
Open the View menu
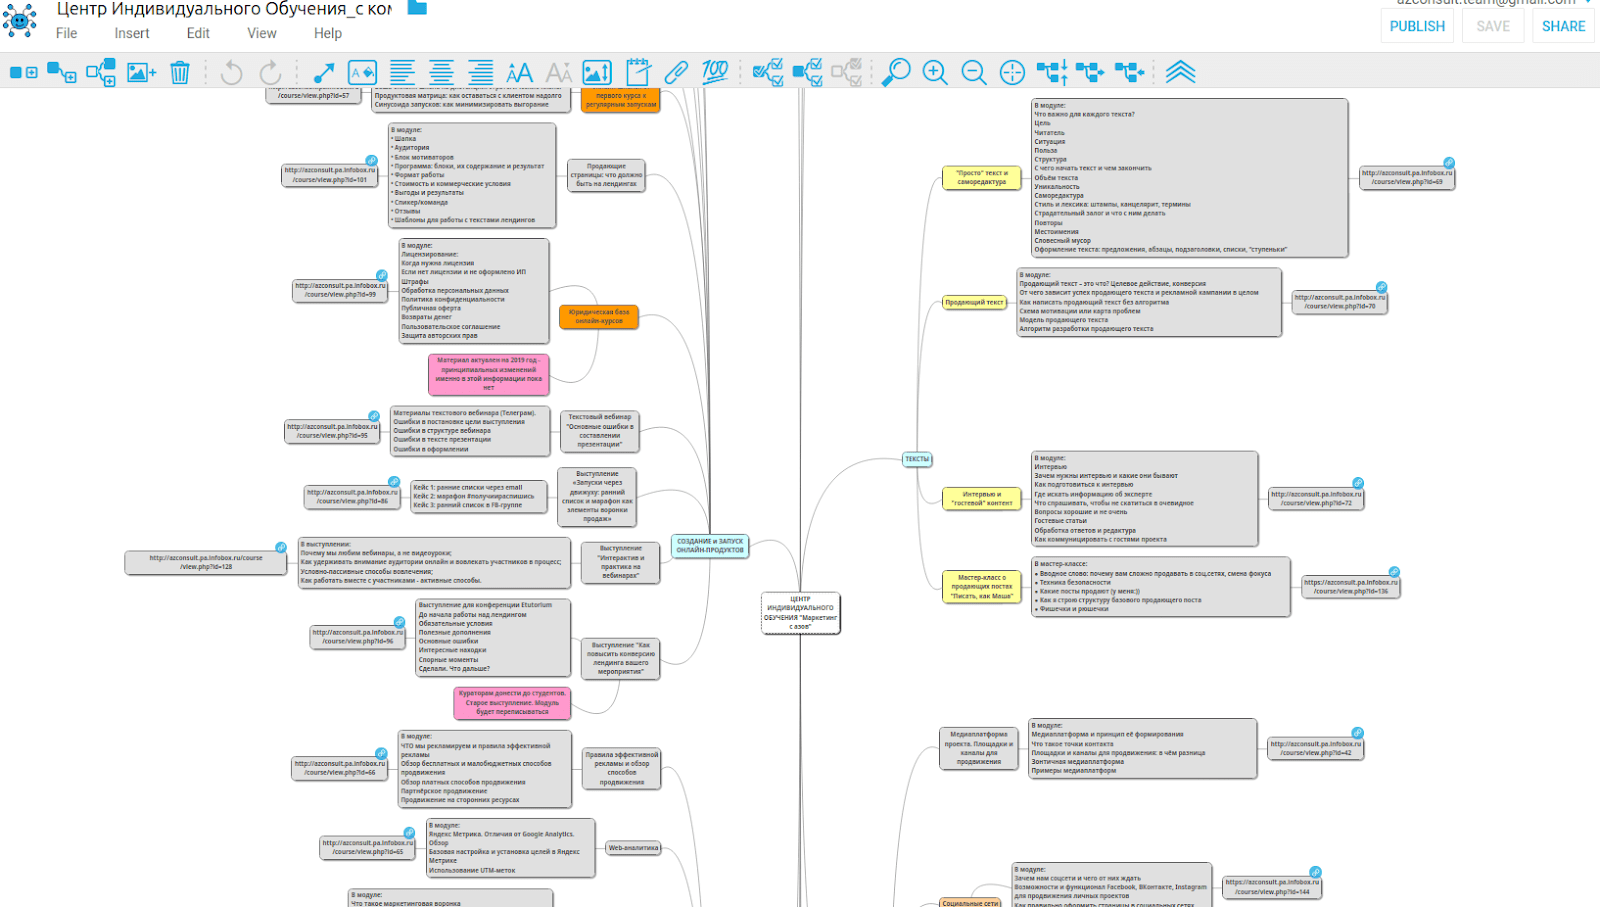pyautogui.click(x=262, y=33)
